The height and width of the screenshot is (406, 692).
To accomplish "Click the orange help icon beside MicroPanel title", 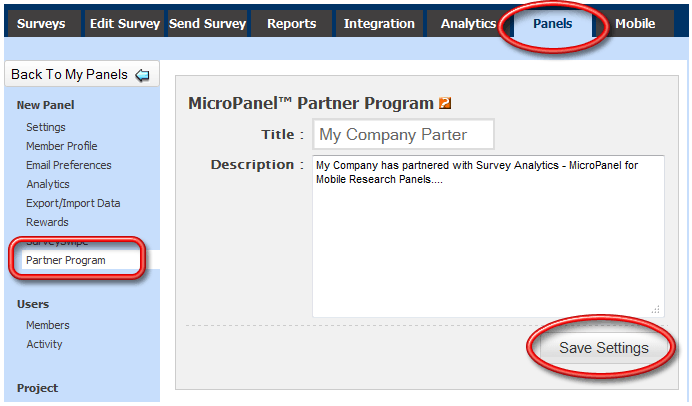I will 445,103.
